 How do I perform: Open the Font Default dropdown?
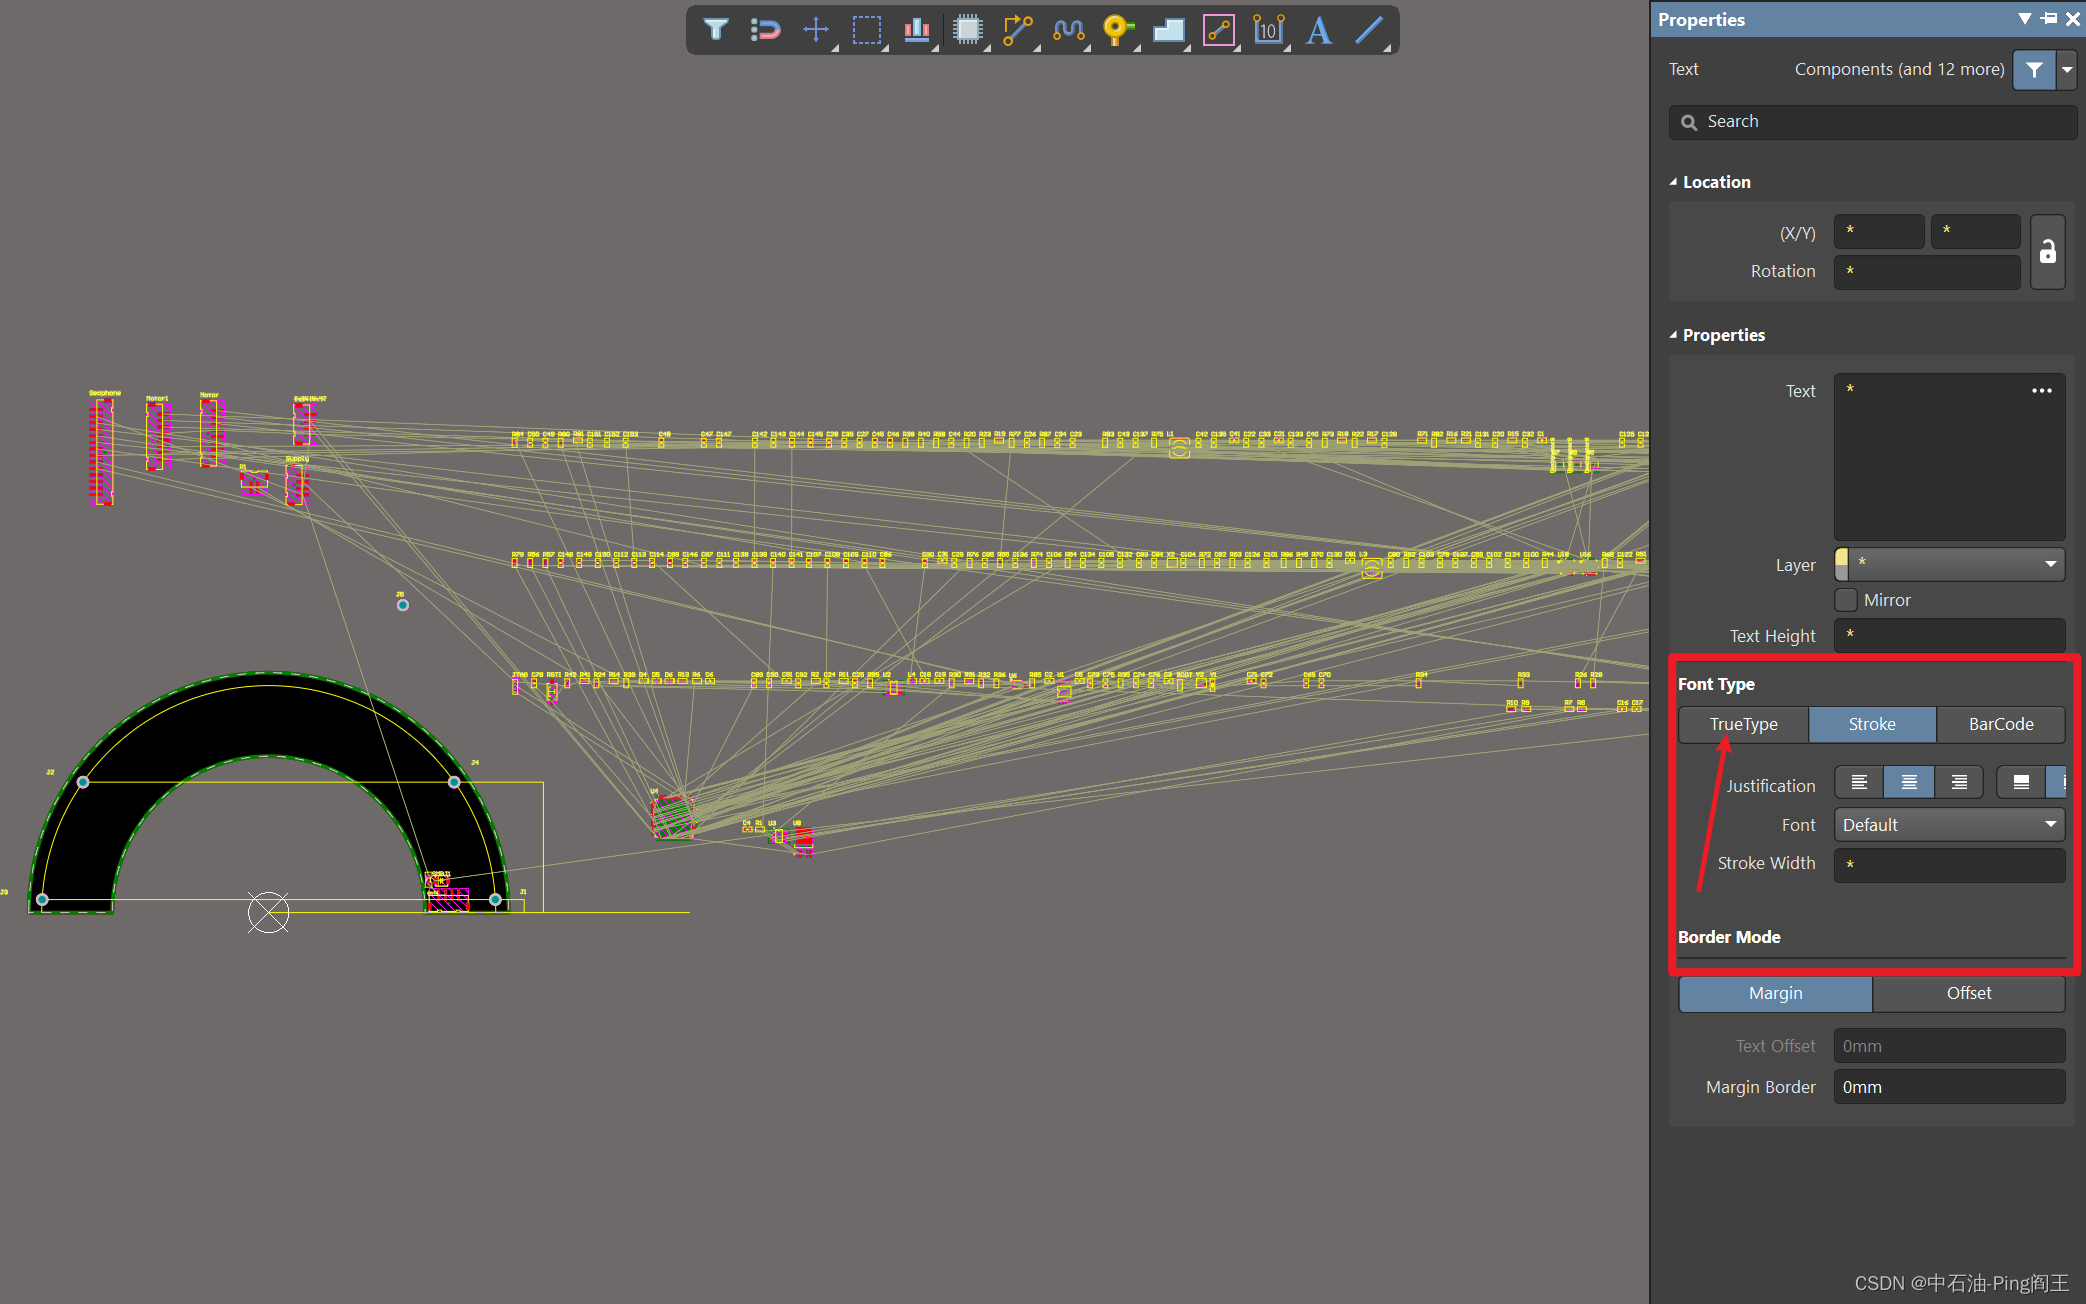[1950, 825]
